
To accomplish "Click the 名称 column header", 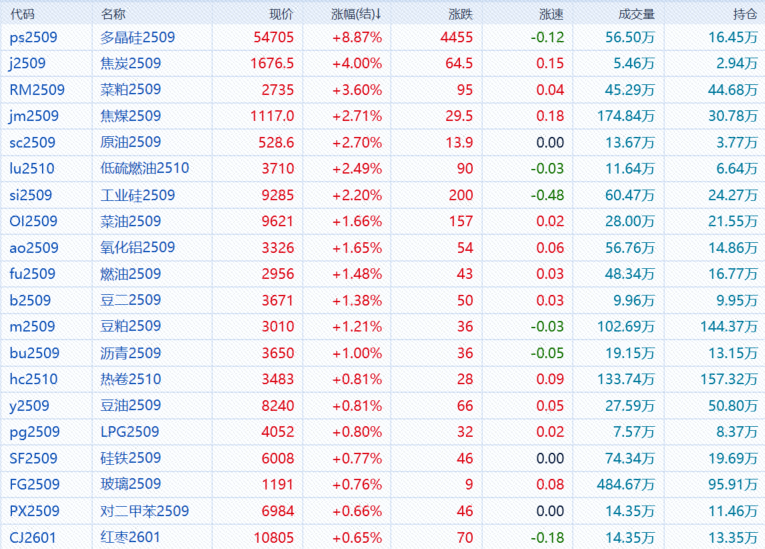I will pyautogui.click(x=114, y=15).
